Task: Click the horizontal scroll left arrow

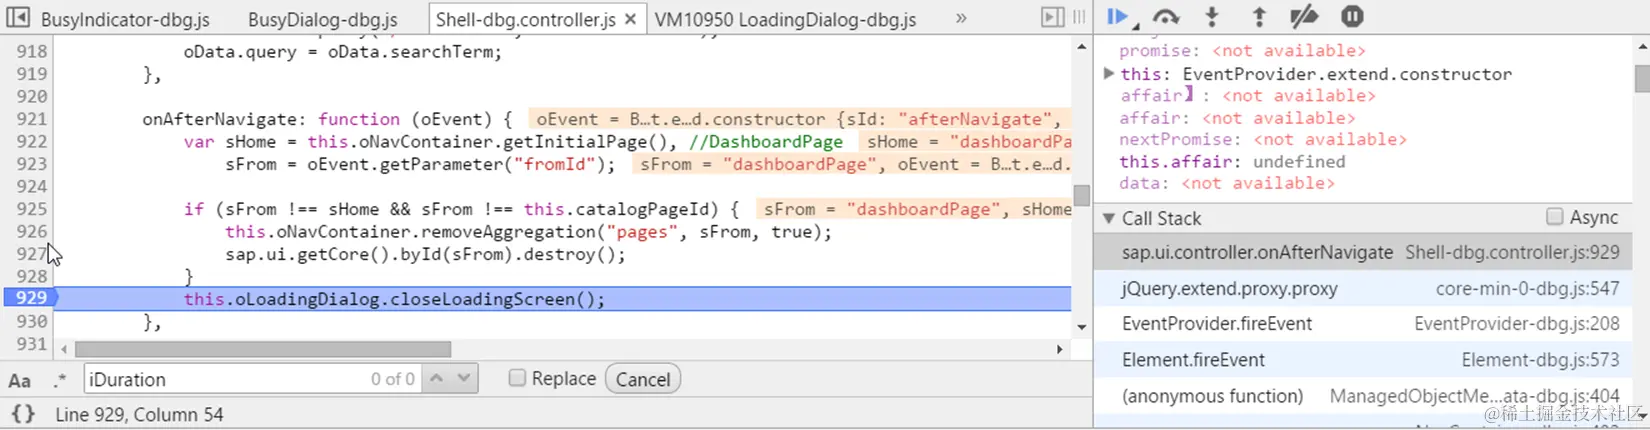Action: [x=64, y=349]
